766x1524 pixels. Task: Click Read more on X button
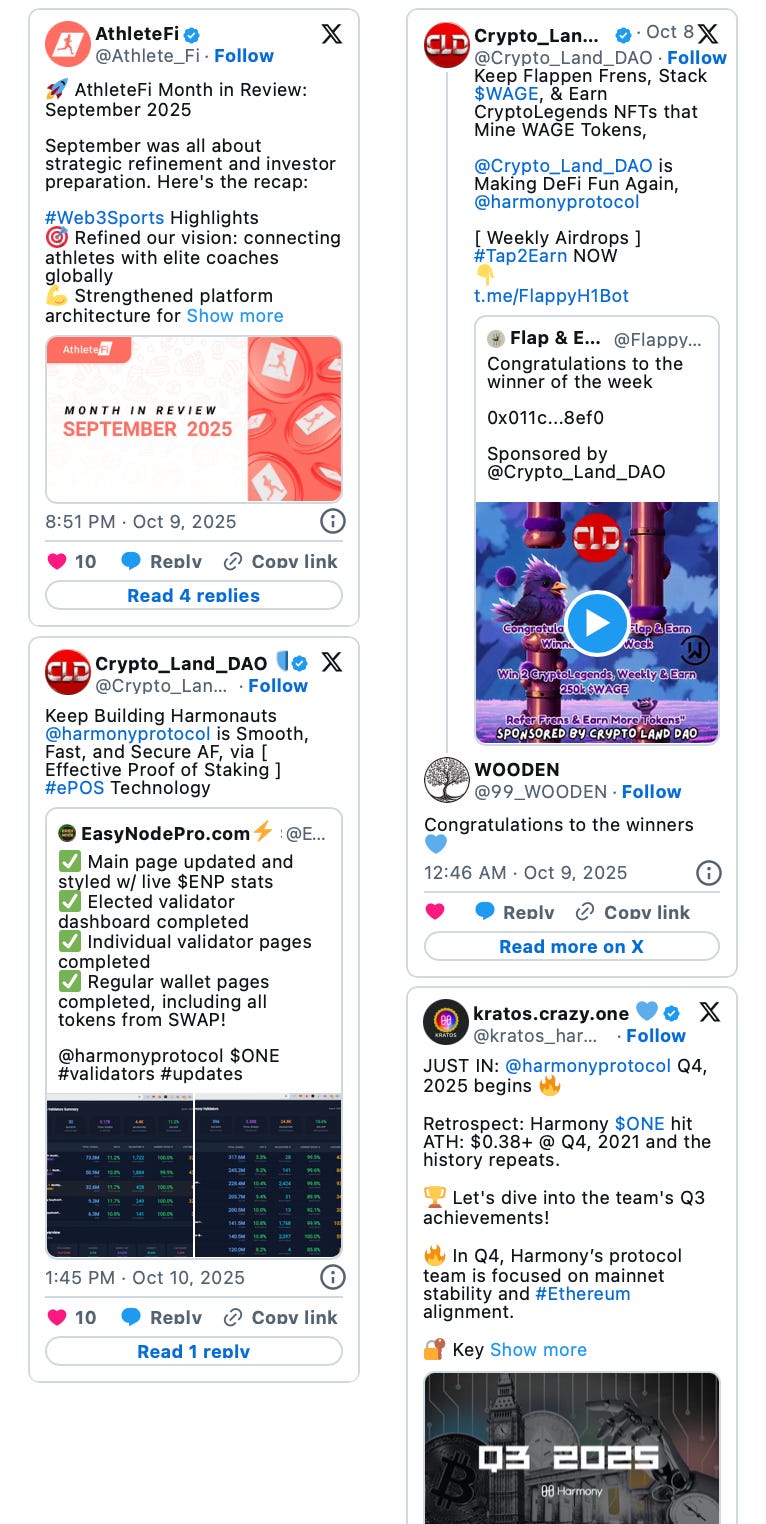572,946
